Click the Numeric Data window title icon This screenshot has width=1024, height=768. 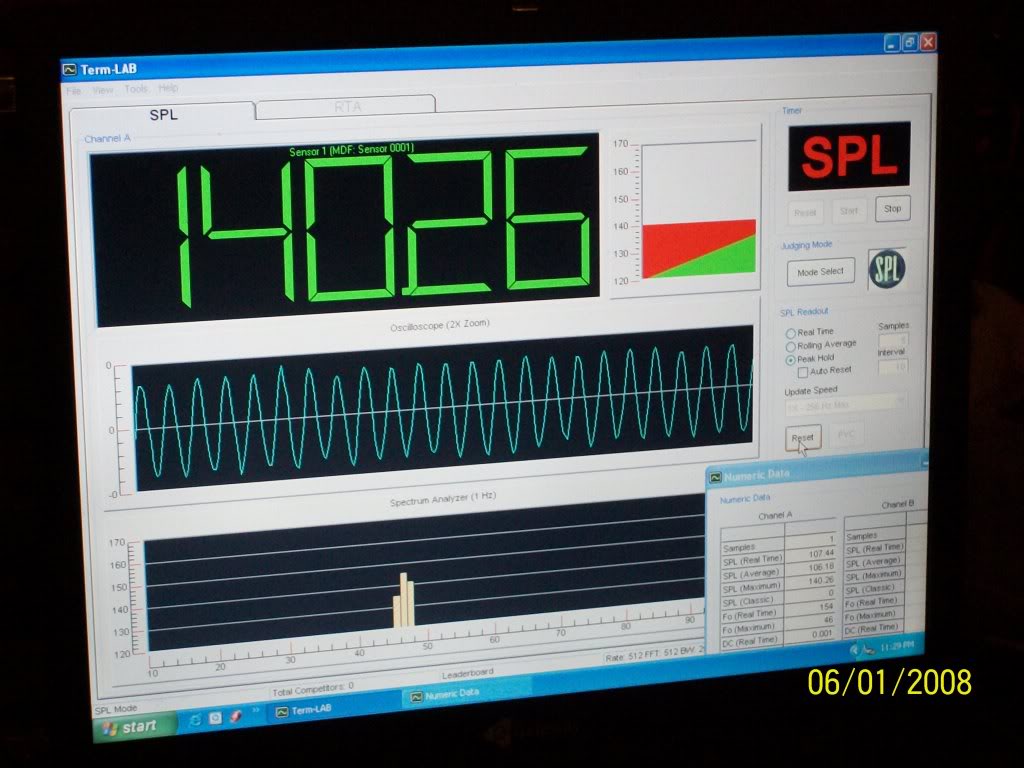[x=715, y=477]
